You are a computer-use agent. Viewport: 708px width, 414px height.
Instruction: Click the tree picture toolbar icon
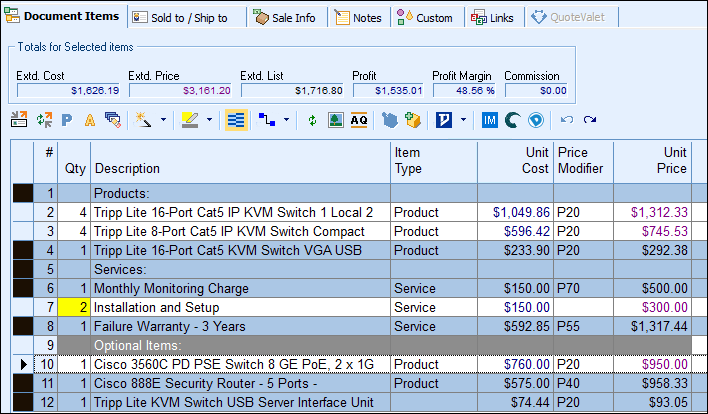click(x=335, y=120)
